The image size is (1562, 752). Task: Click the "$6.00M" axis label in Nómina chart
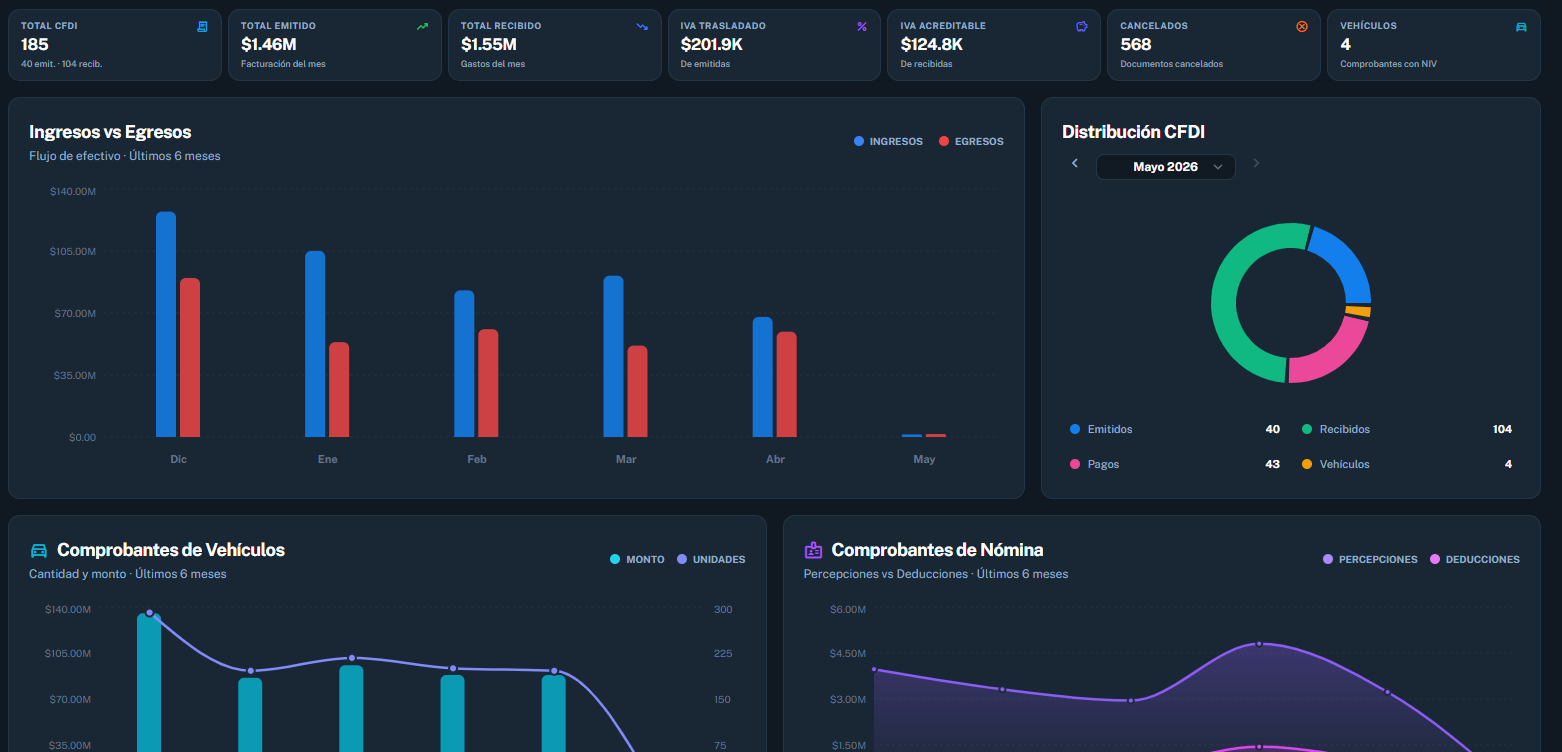[x=849, y=610]
